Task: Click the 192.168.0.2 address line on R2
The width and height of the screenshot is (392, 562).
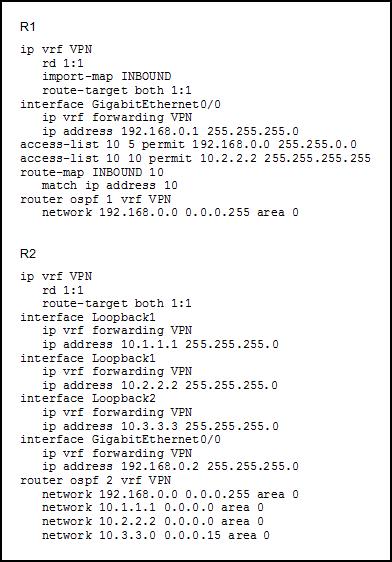Action: click(170, 466)
